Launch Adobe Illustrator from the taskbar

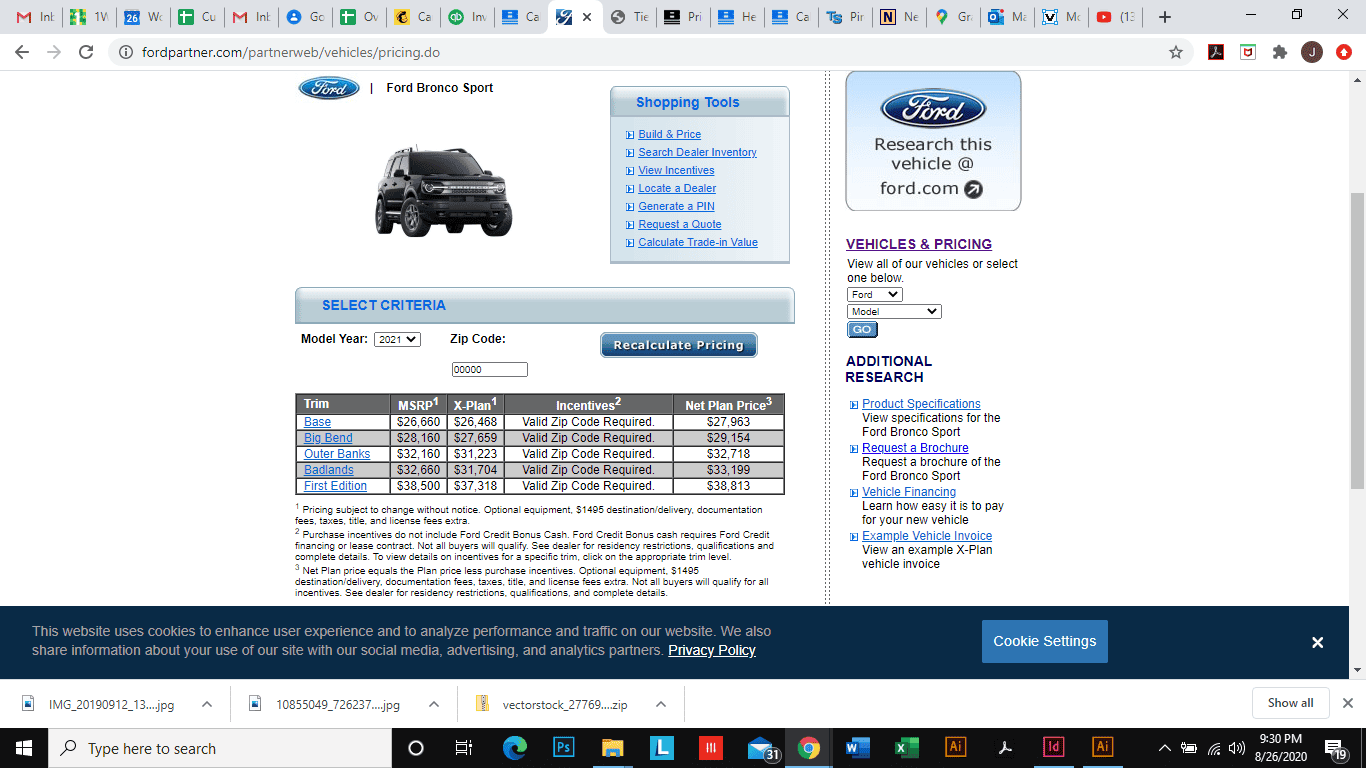[x=956, y=747]
